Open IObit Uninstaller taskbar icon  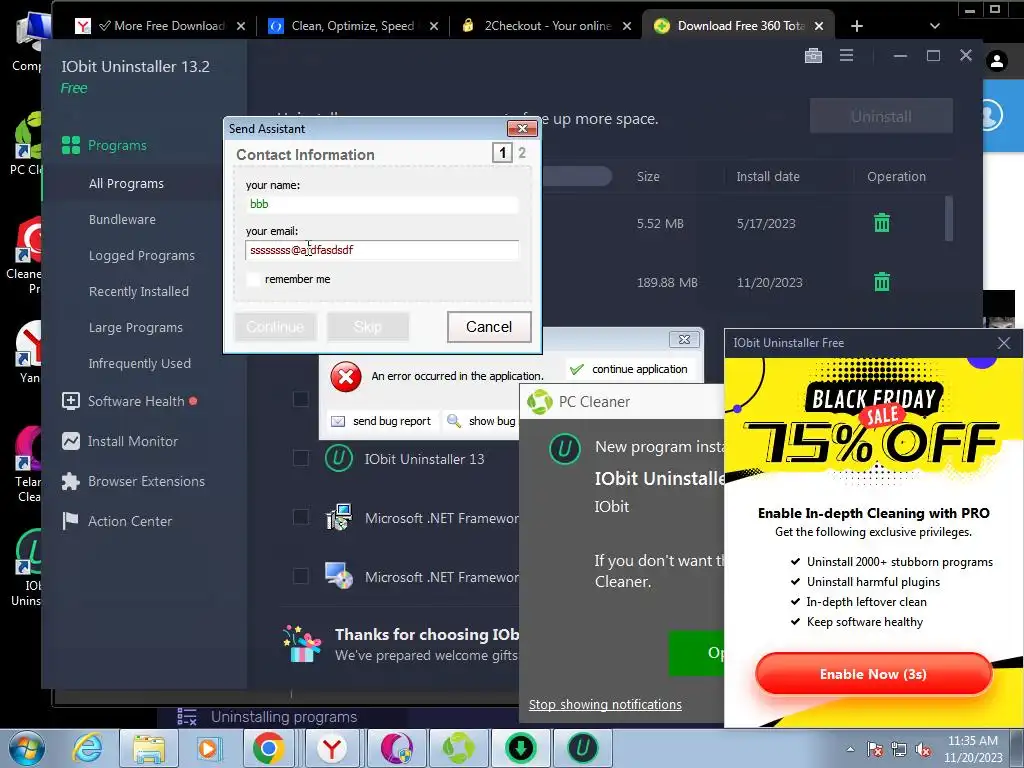pyautogui.click(x=583, y=748)
